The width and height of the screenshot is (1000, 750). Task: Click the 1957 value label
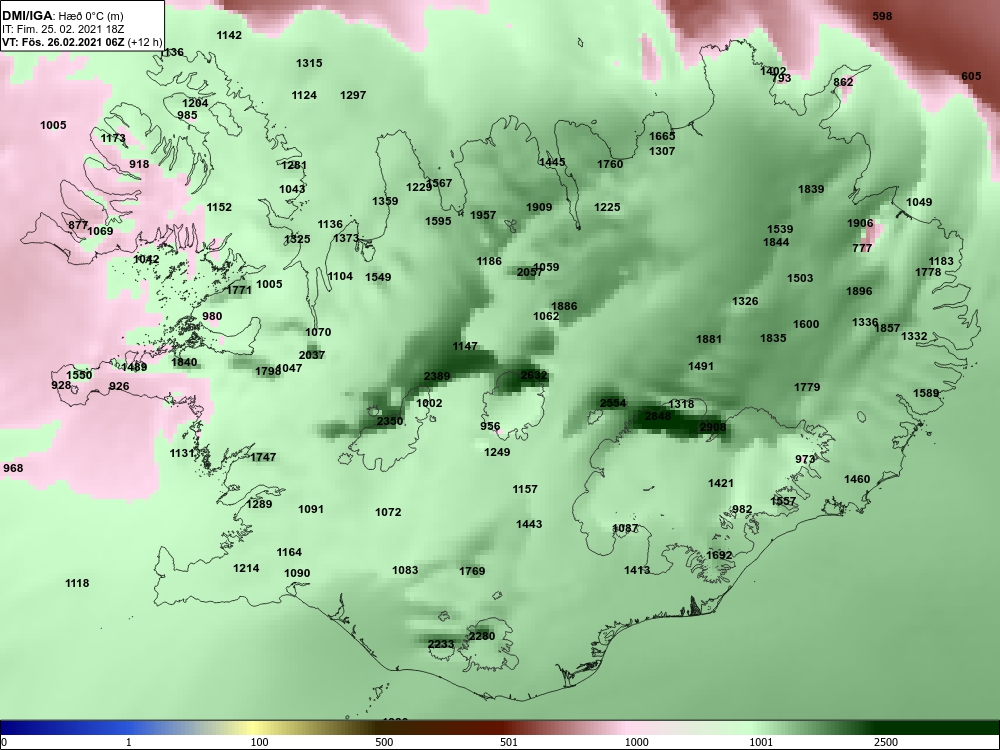click(483, 216)
